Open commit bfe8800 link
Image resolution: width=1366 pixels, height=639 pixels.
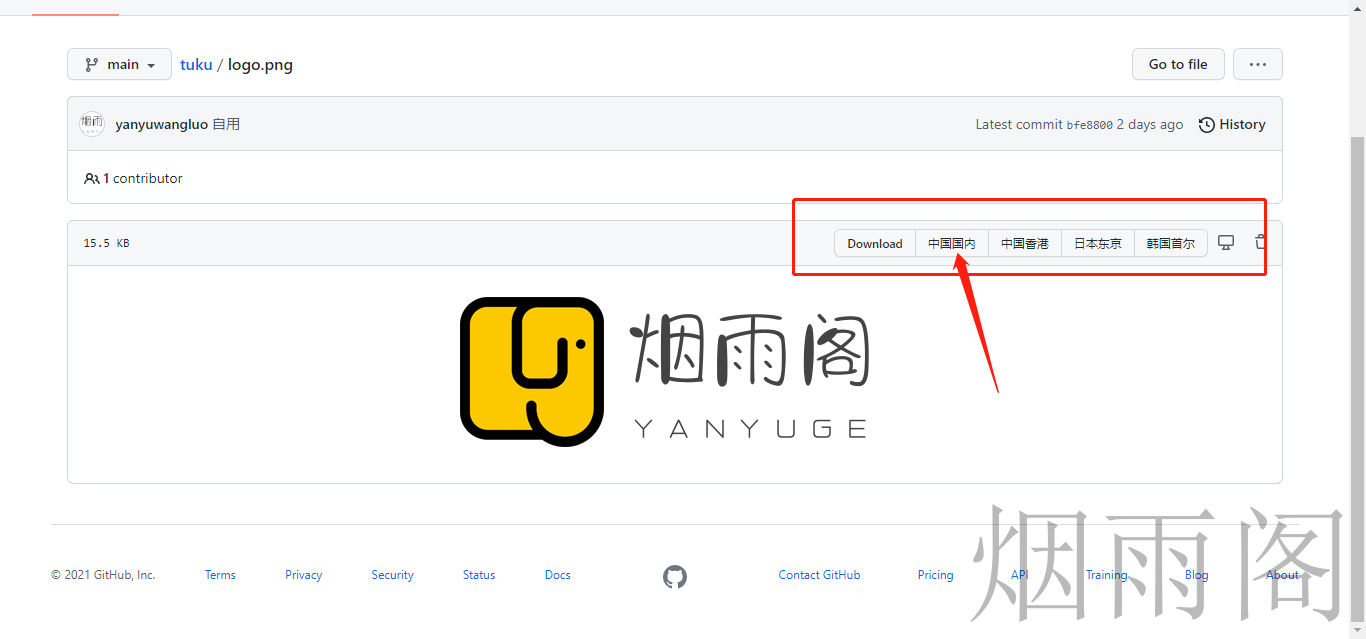tap(1089, 125)
